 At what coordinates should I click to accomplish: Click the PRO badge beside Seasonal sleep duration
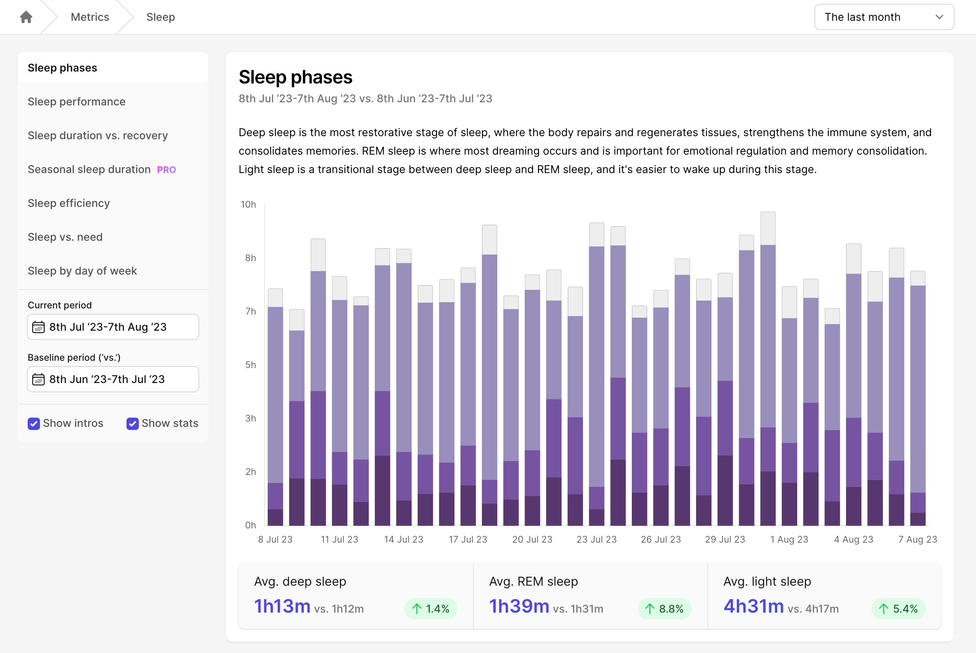click(166, 170)
